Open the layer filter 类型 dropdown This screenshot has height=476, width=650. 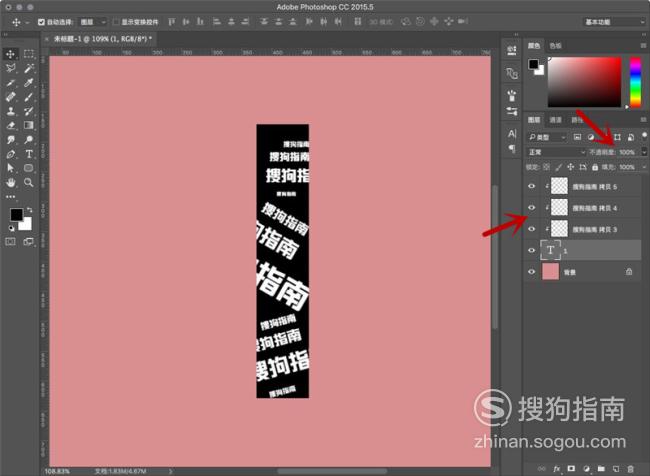(x=547, y=137)
